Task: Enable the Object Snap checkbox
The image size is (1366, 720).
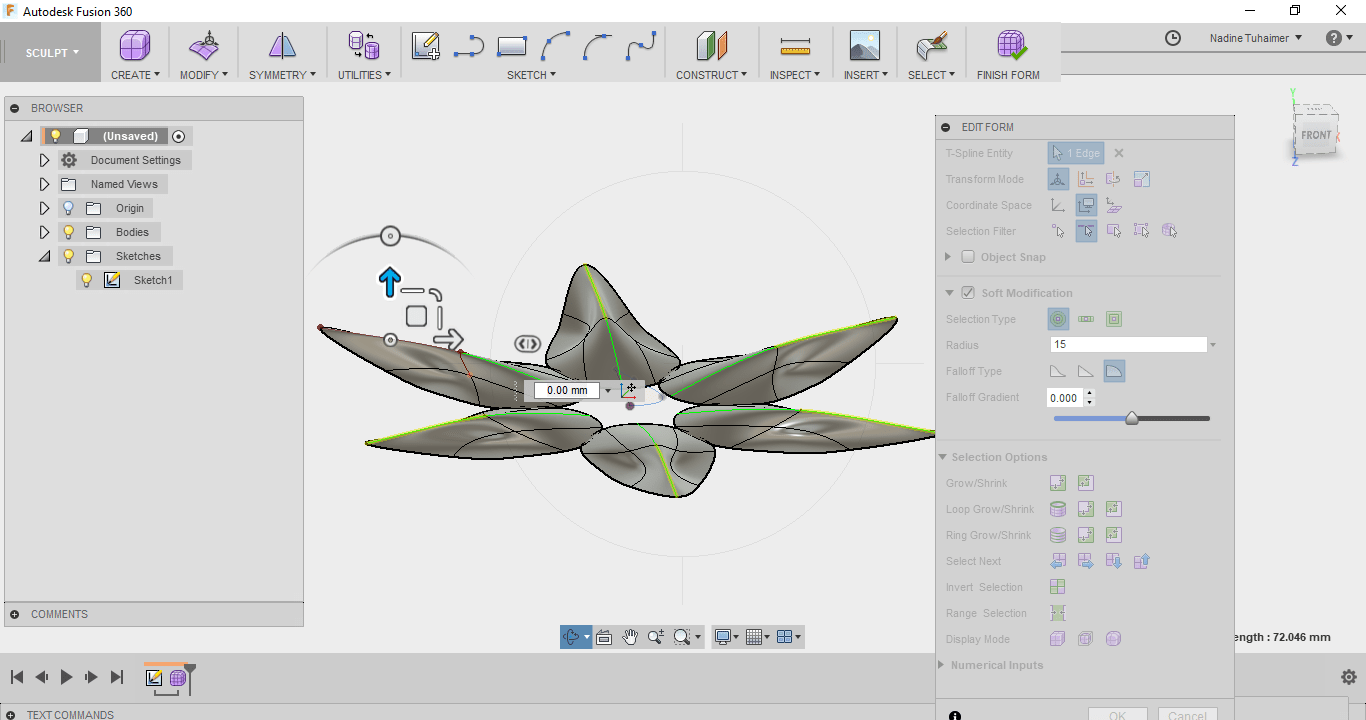Action: (x=968, y=257)
